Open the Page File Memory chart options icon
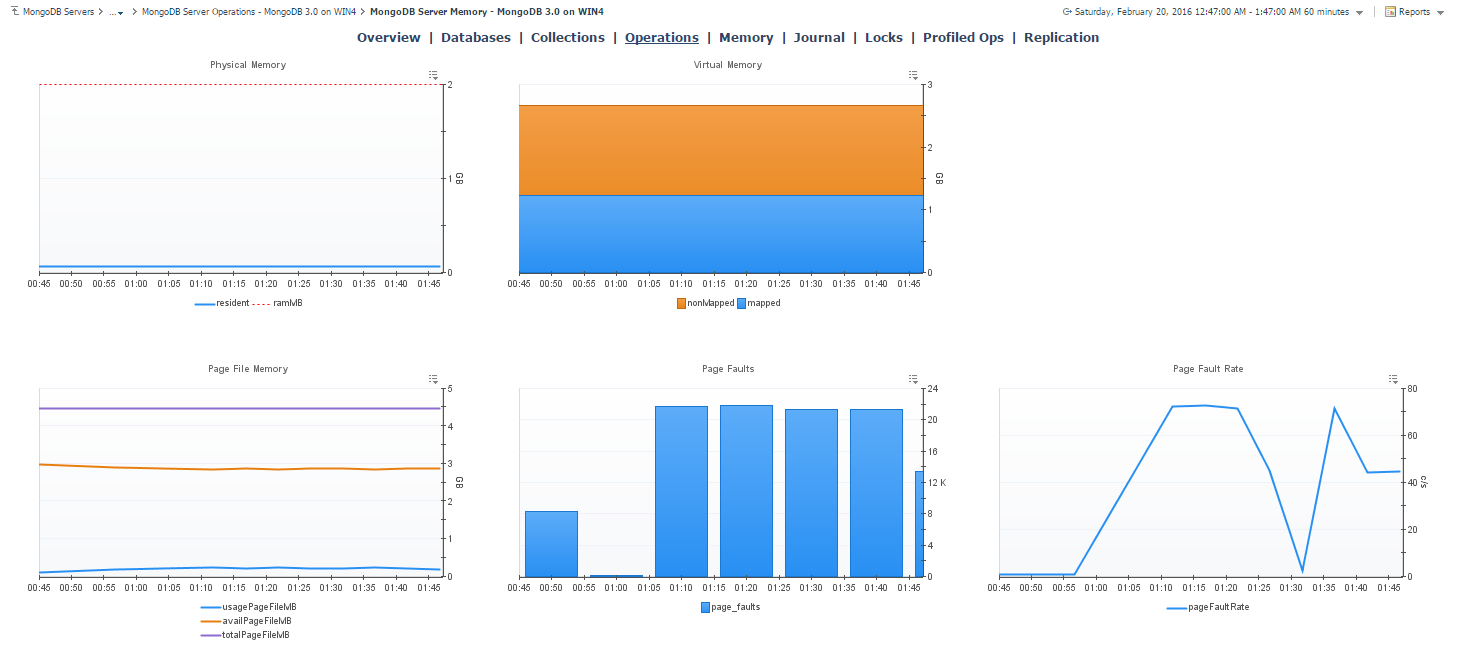This screenshot has height=652, width=1458. pos(433,379)
